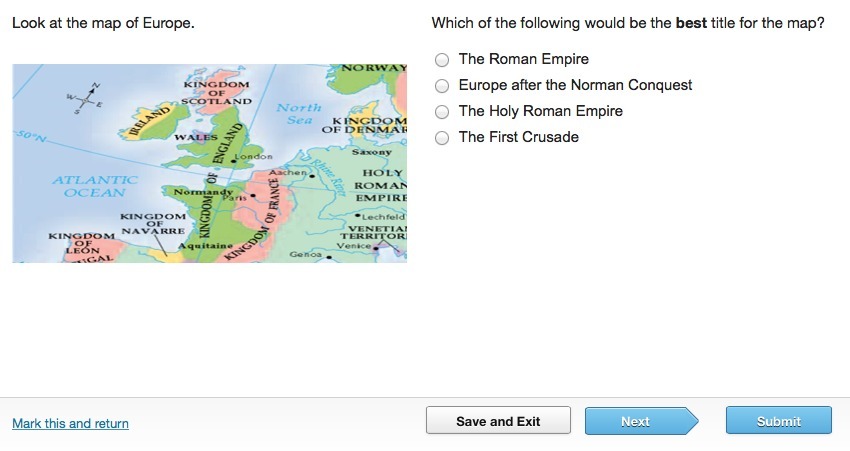Click the Atlantic Ocean label on map
This screenshot has width=850, height=451.
(95, 186)
